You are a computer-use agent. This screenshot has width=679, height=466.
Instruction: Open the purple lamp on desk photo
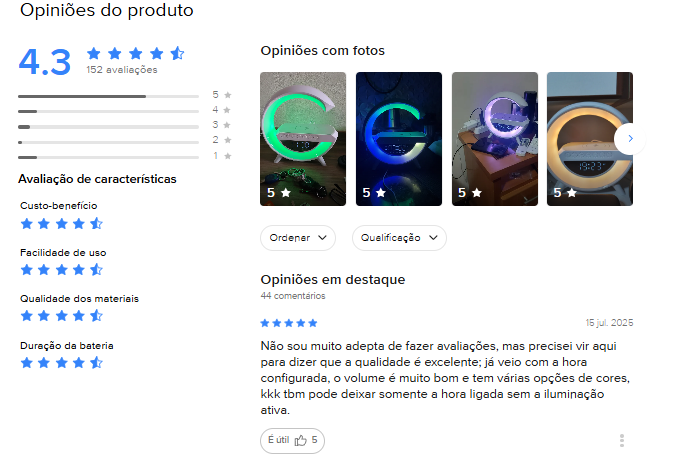tap(495, 139)
